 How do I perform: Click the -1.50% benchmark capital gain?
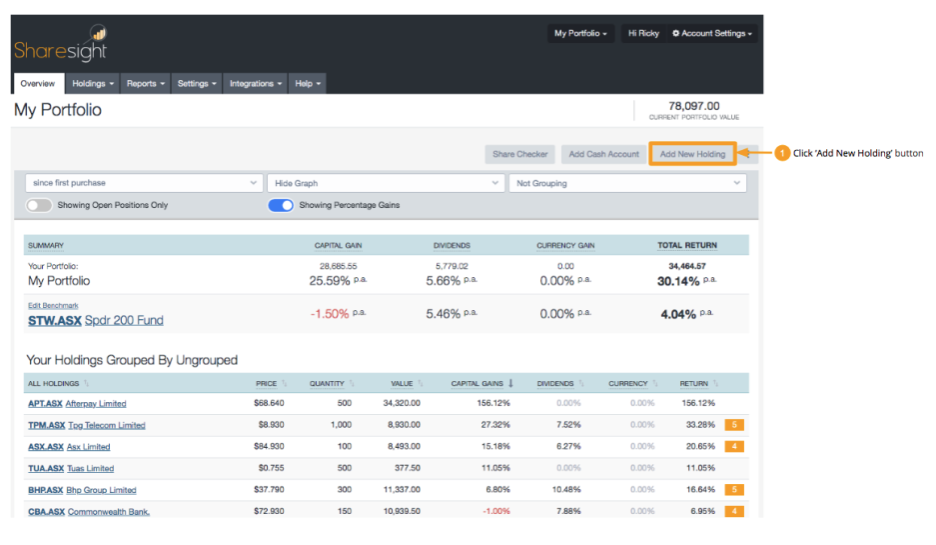coord(330,314)
